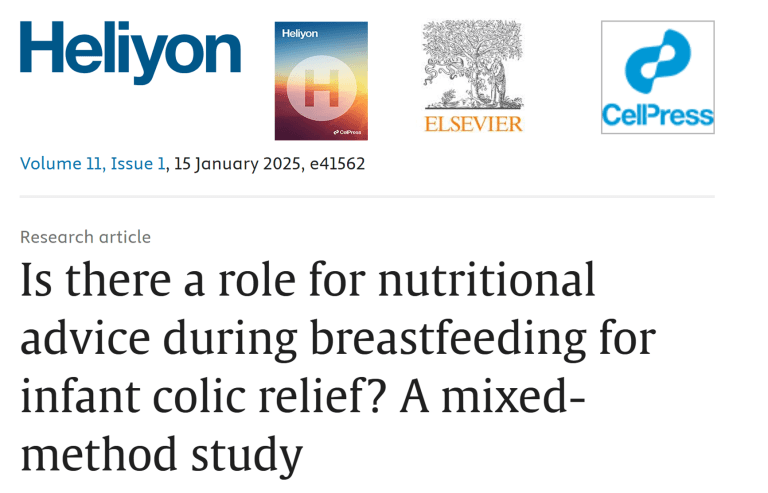Click 'infant colic relief?' in the title
This screenshot has height=493, width=768.
coord(199,397)
